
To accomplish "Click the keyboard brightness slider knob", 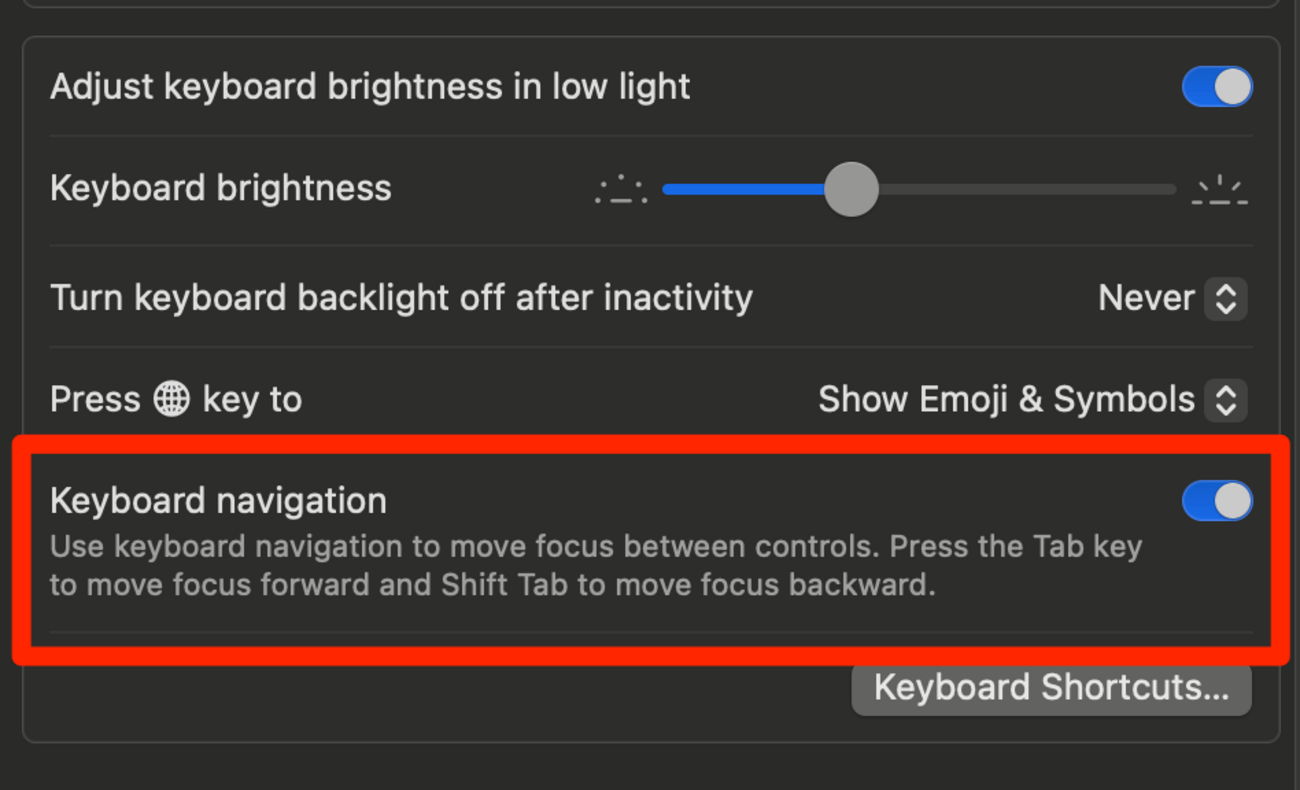I will coord(851,189).
